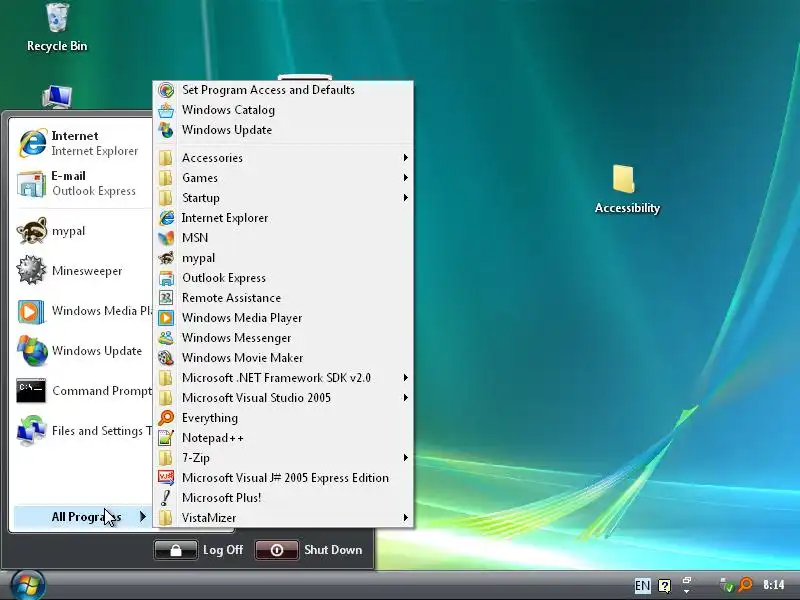This screenshot has width=800, height=600.
Task: Click the MSN butterfly icon
Action: pos(166,238)
